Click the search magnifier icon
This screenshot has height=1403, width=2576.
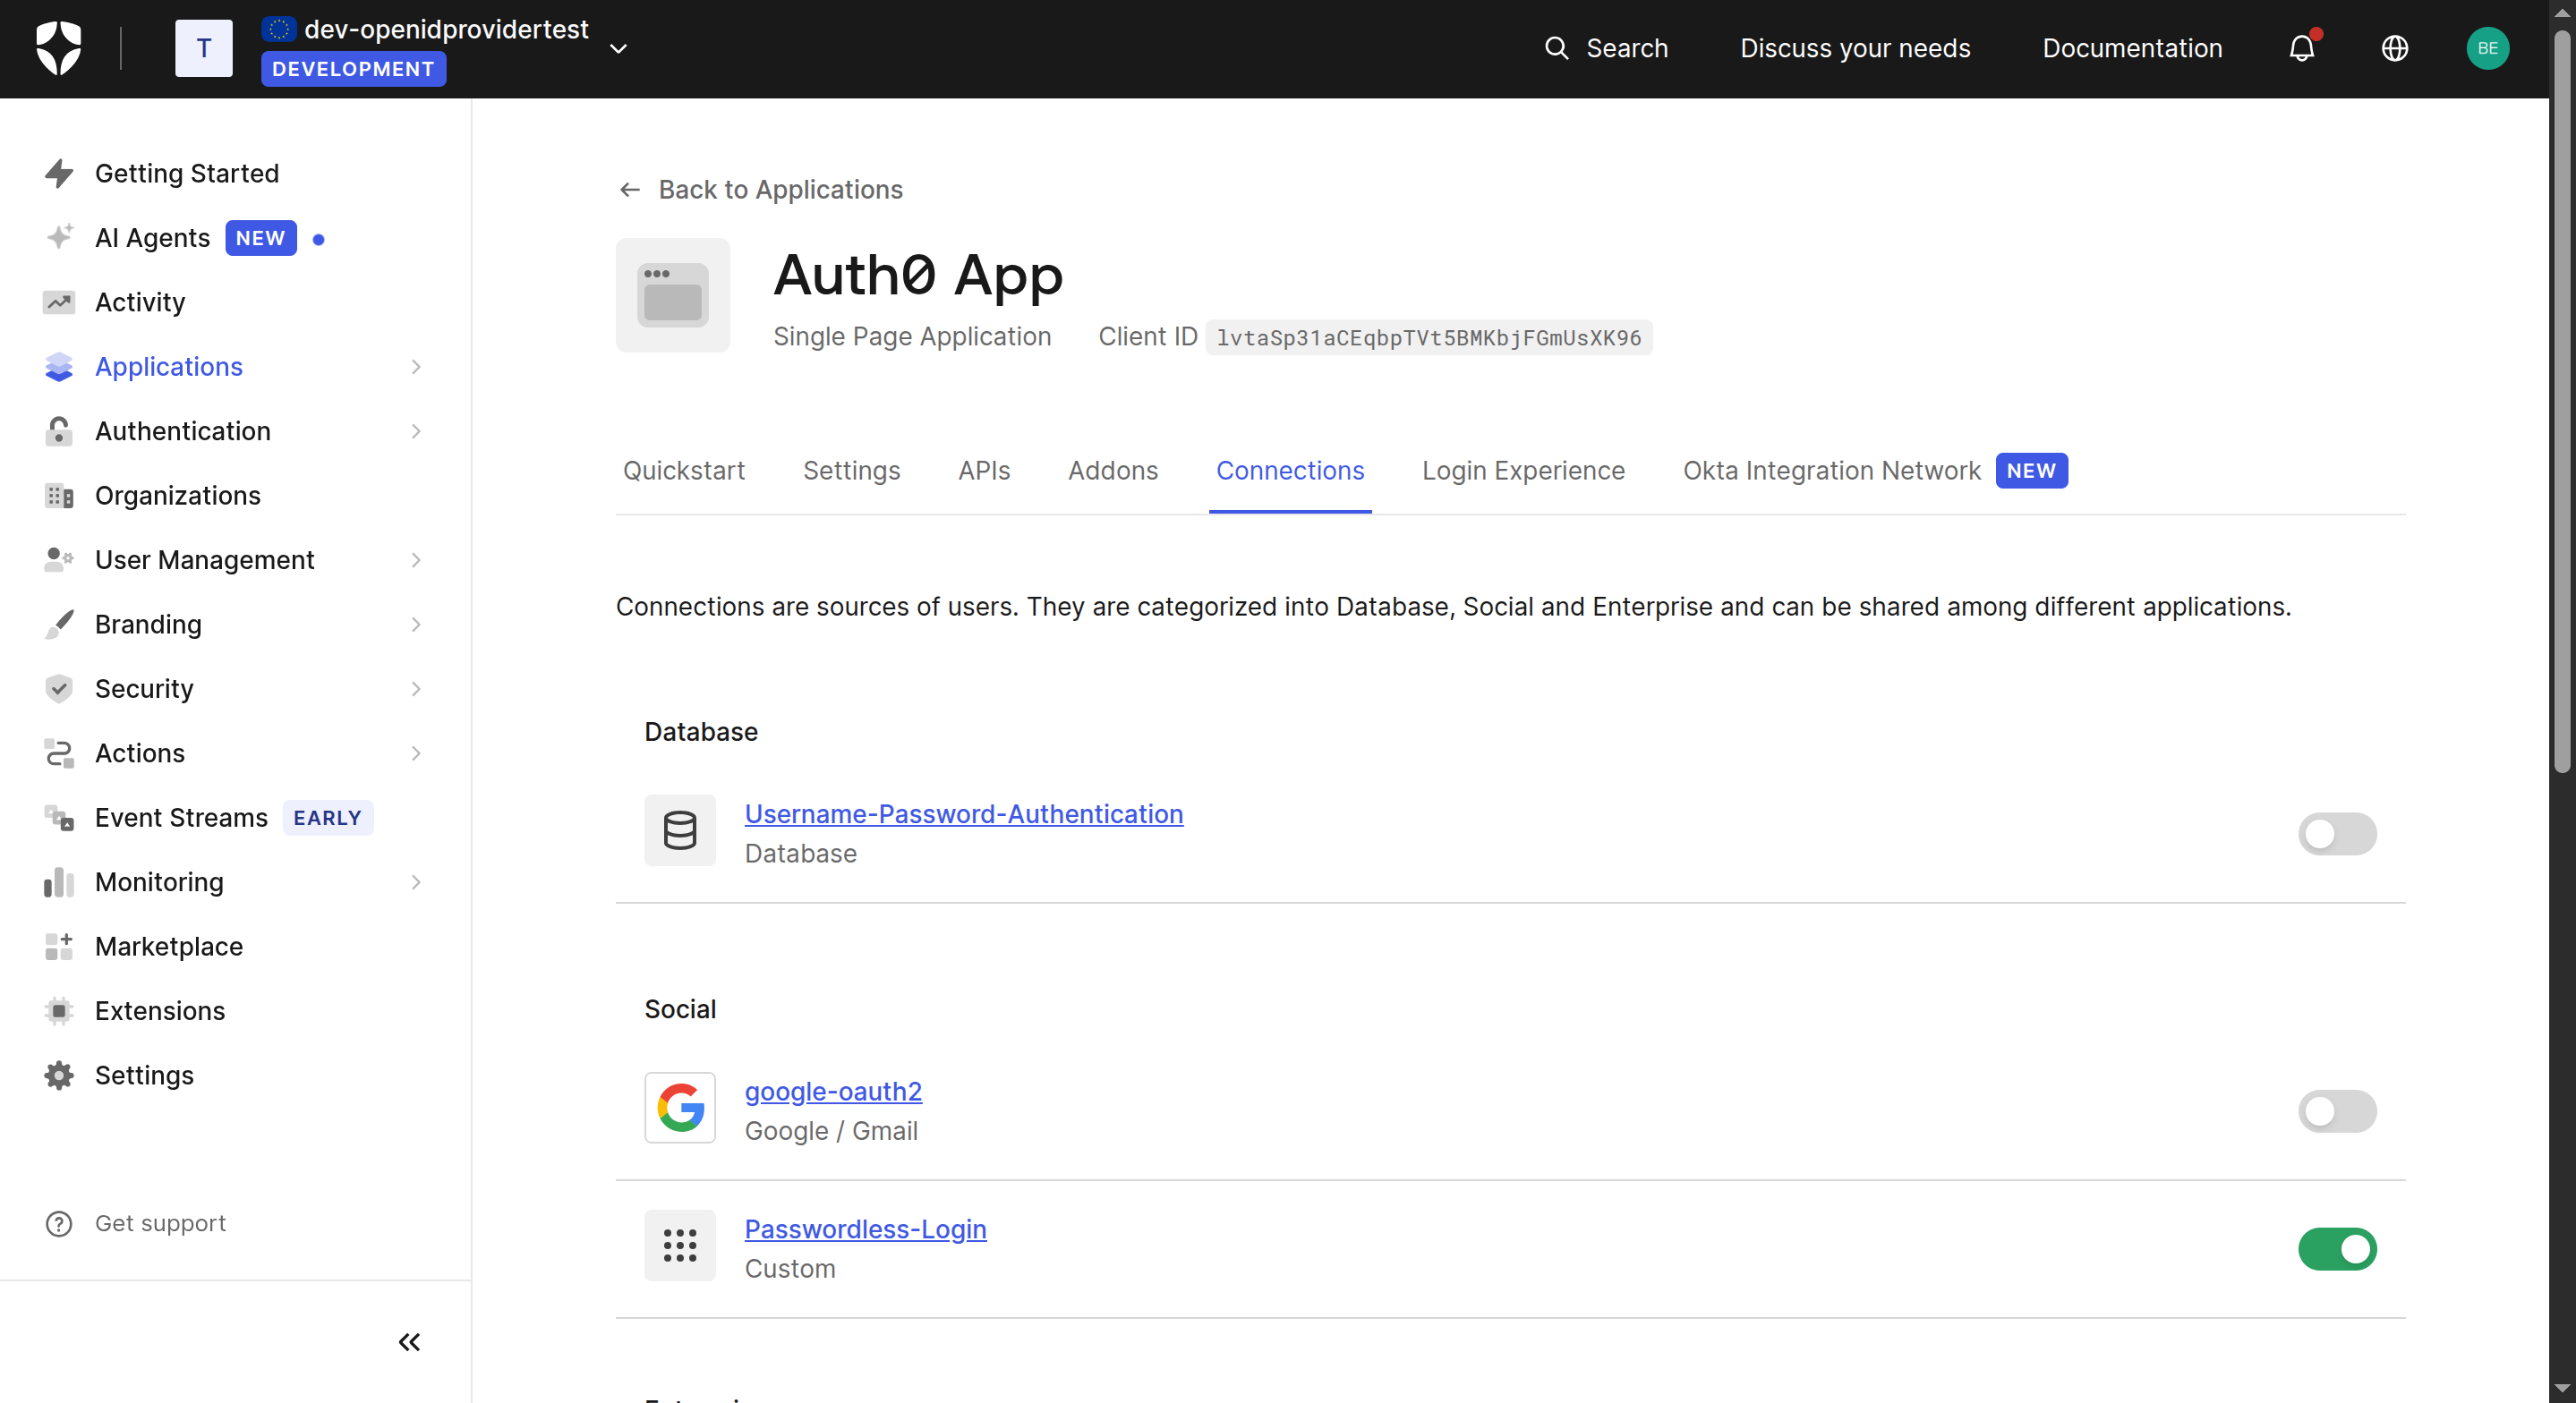1556,48
